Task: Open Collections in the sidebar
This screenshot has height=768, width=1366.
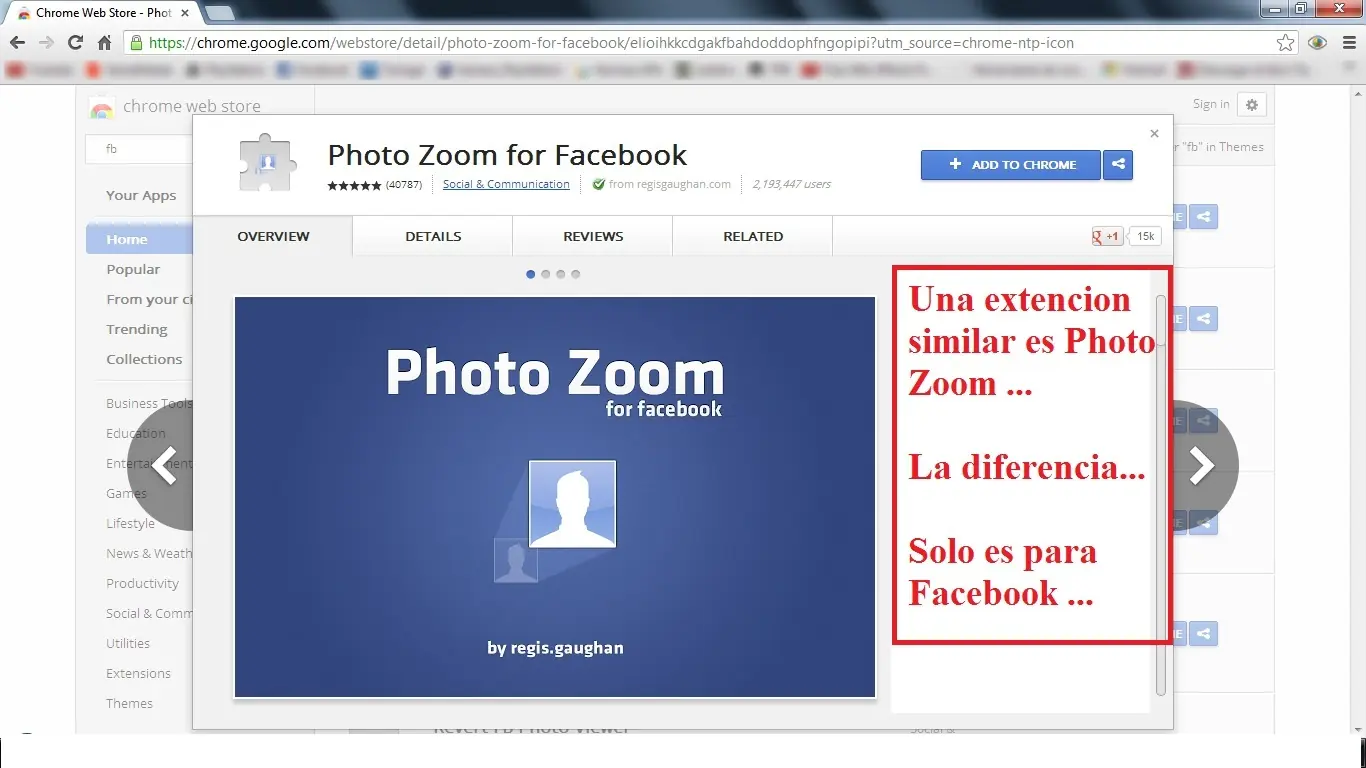Action: point(144,359)
